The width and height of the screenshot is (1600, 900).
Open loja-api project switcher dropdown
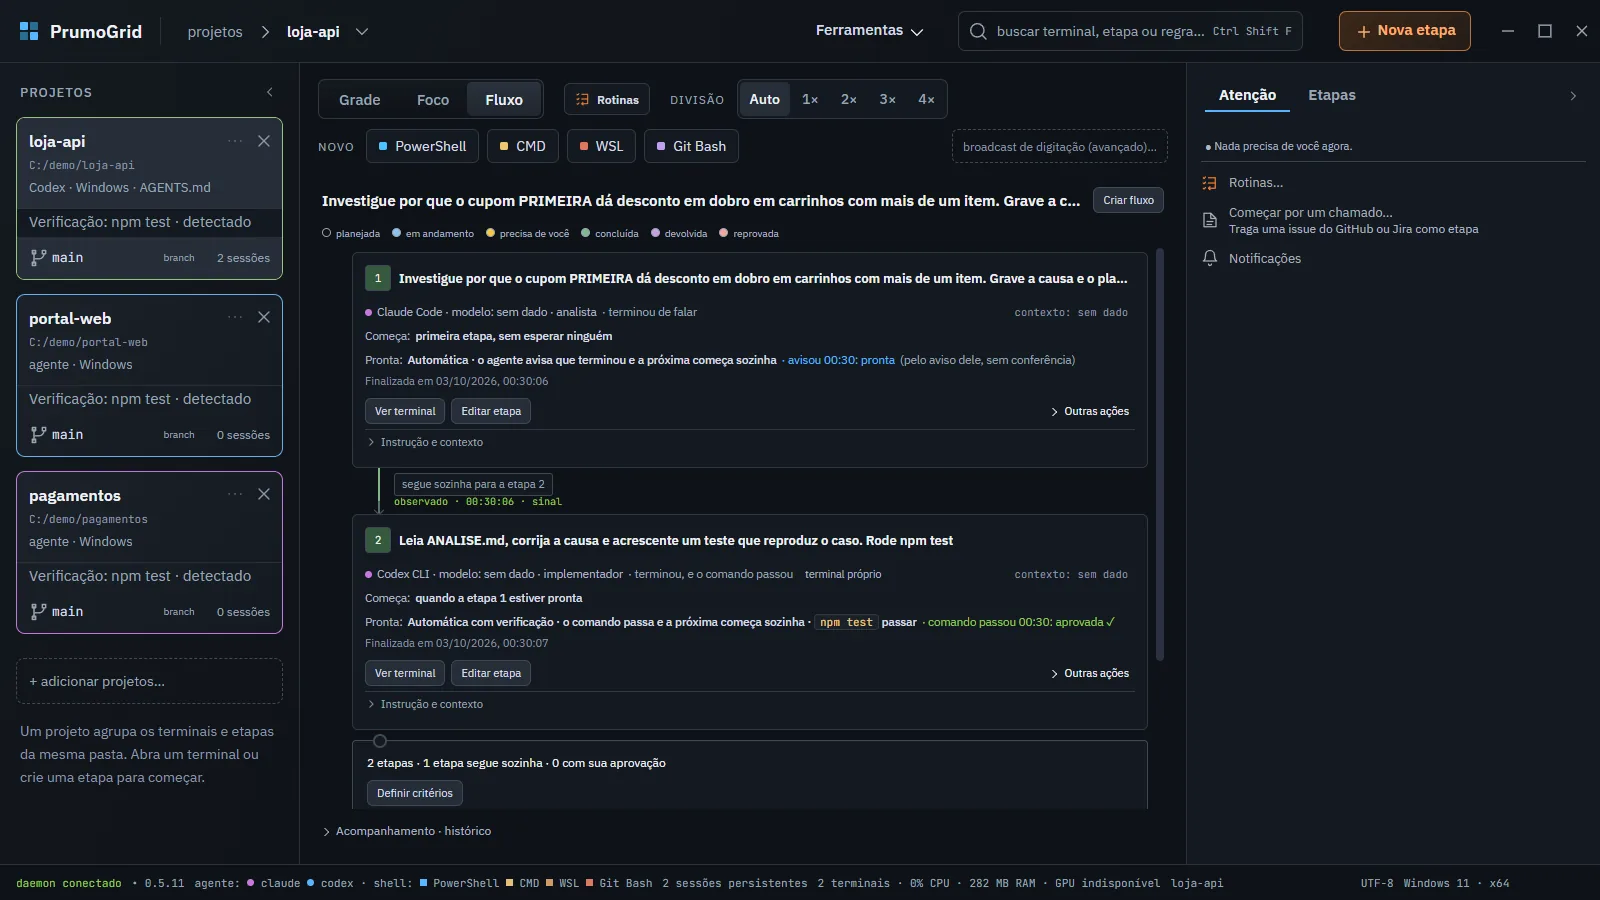tap(362, 32)
